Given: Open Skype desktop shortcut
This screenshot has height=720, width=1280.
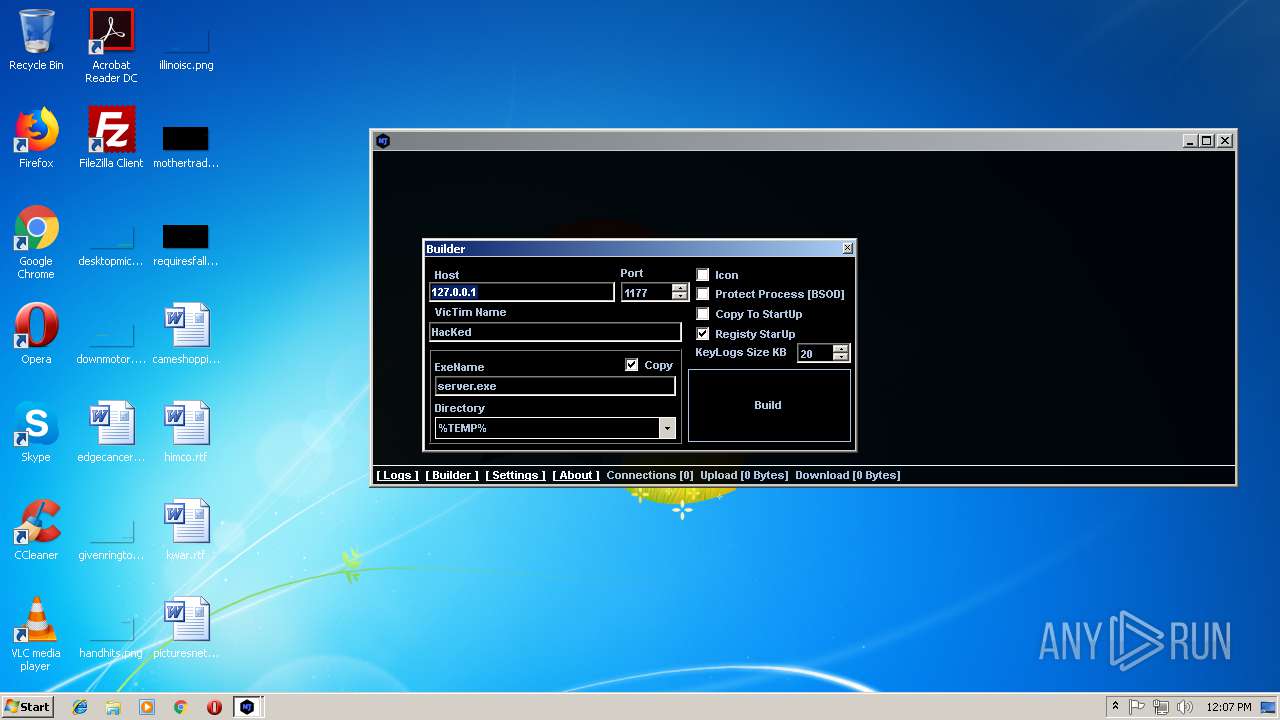Looking at the screenshot, I should [36, 432].
